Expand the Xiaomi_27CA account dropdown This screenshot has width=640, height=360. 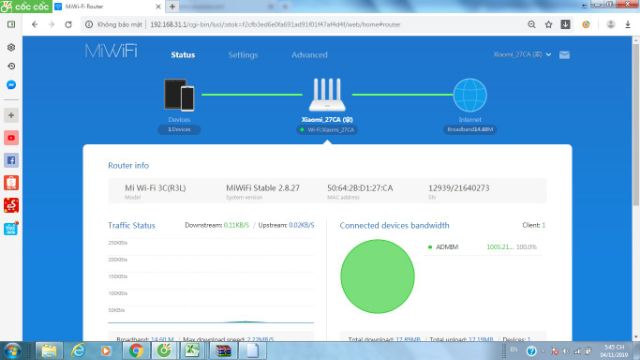pyautogui.click(x=522, y=54)
